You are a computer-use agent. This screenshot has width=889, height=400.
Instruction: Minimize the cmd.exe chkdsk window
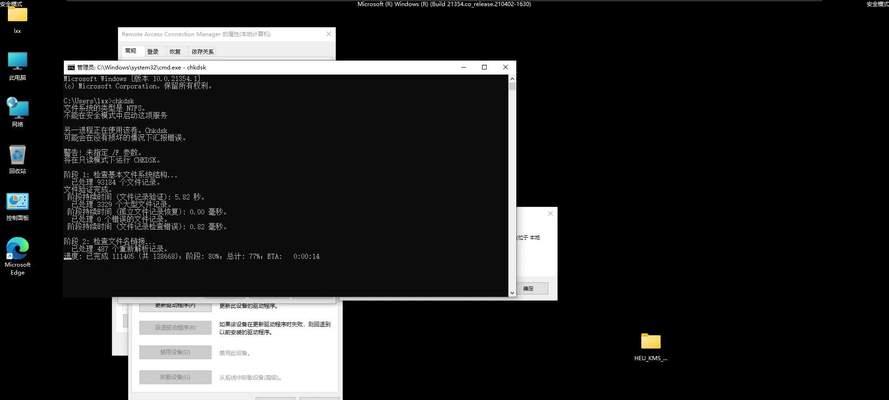point(463,67)
